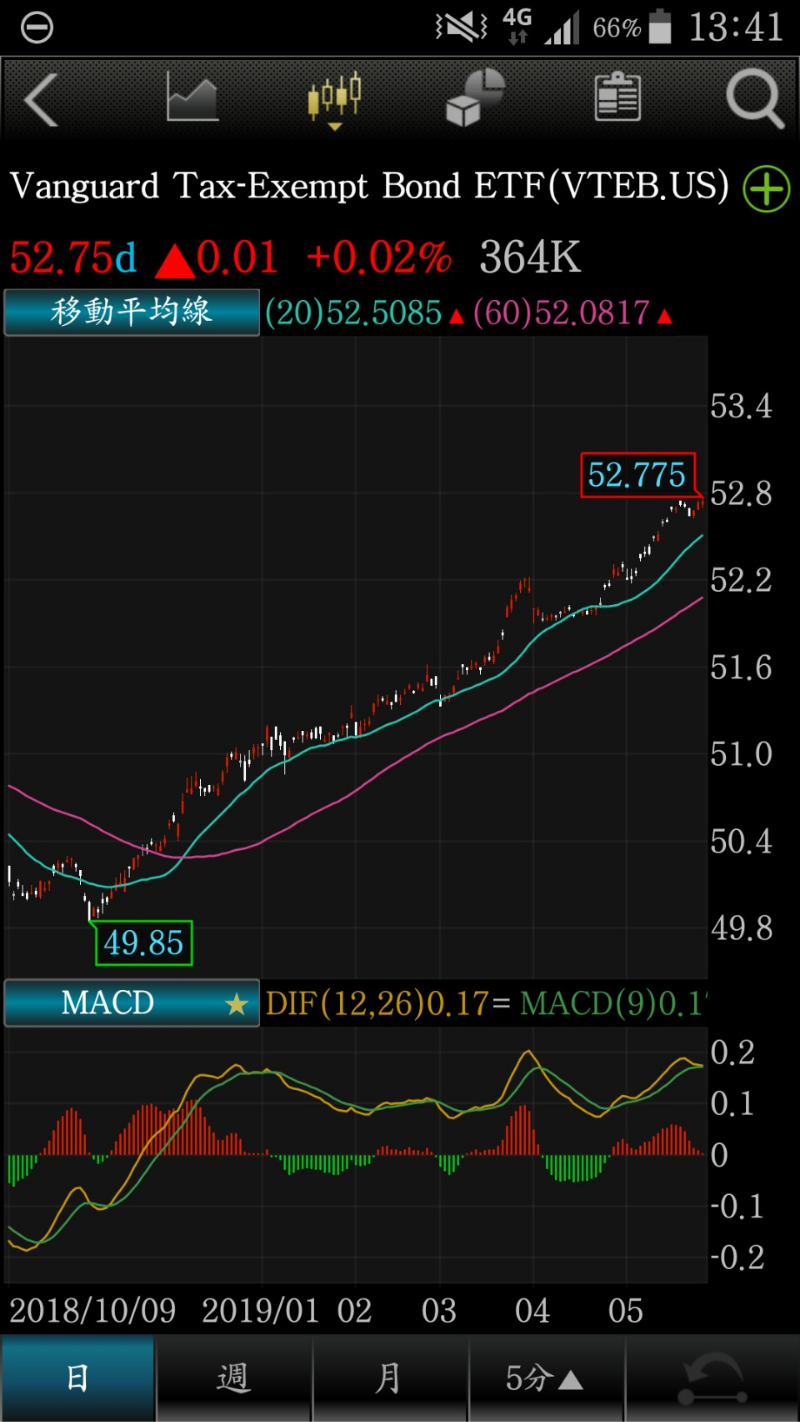Select the candlestick chart icon
Image resolution: width=800 pixels, height=1422 pixels.
[335, 100]
